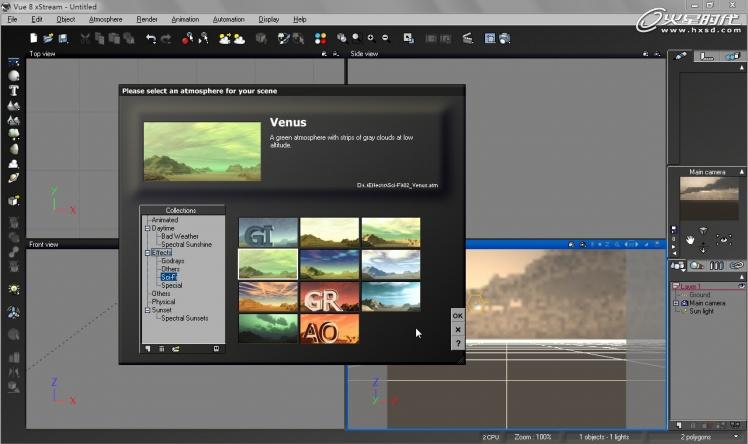Click the Undo arrow icon

pyautogui.click(x=151, y=39)
